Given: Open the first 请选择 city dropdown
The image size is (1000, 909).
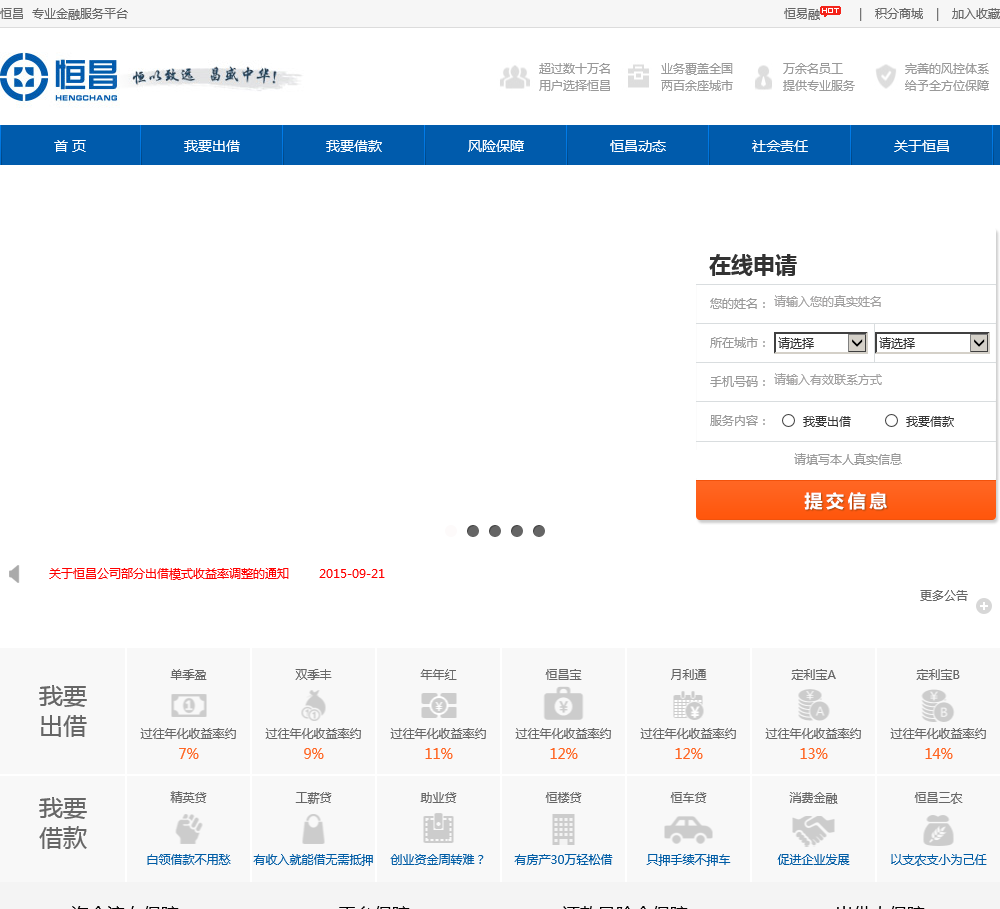Looking at the screenshot, I should (820, 343).
